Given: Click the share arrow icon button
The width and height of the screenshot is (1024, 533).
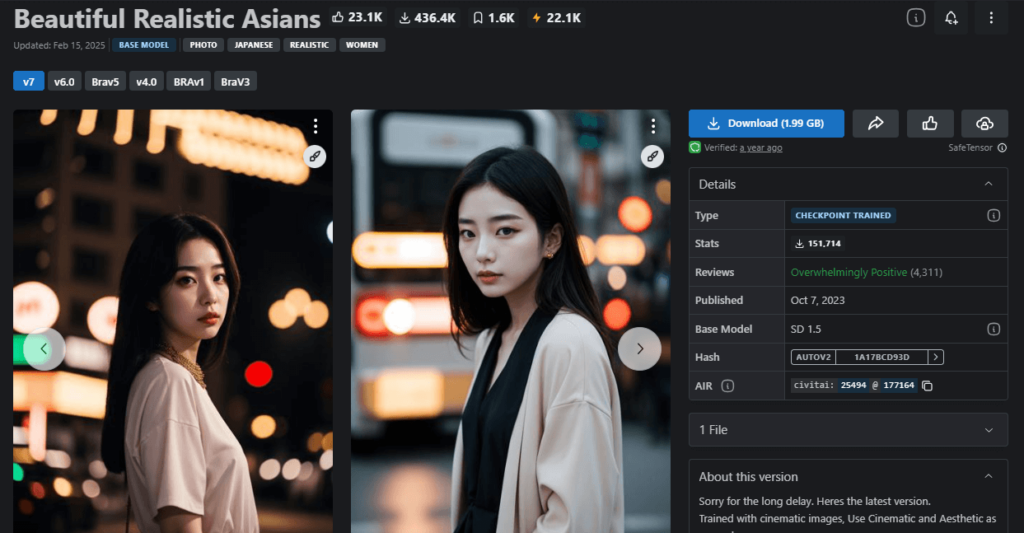Looking at the screenshot, I should 876,123.
